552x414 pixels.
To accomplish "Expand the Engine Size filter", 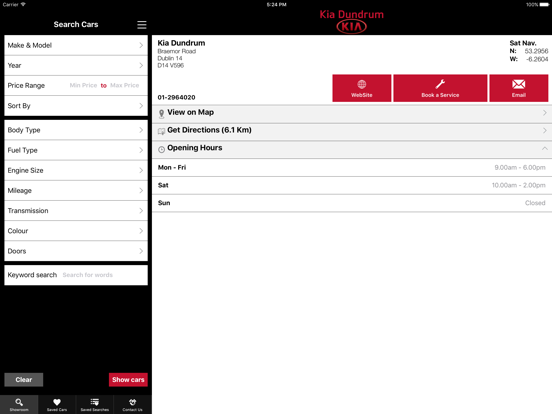I will pyautogui.click(x=76, y=170).
